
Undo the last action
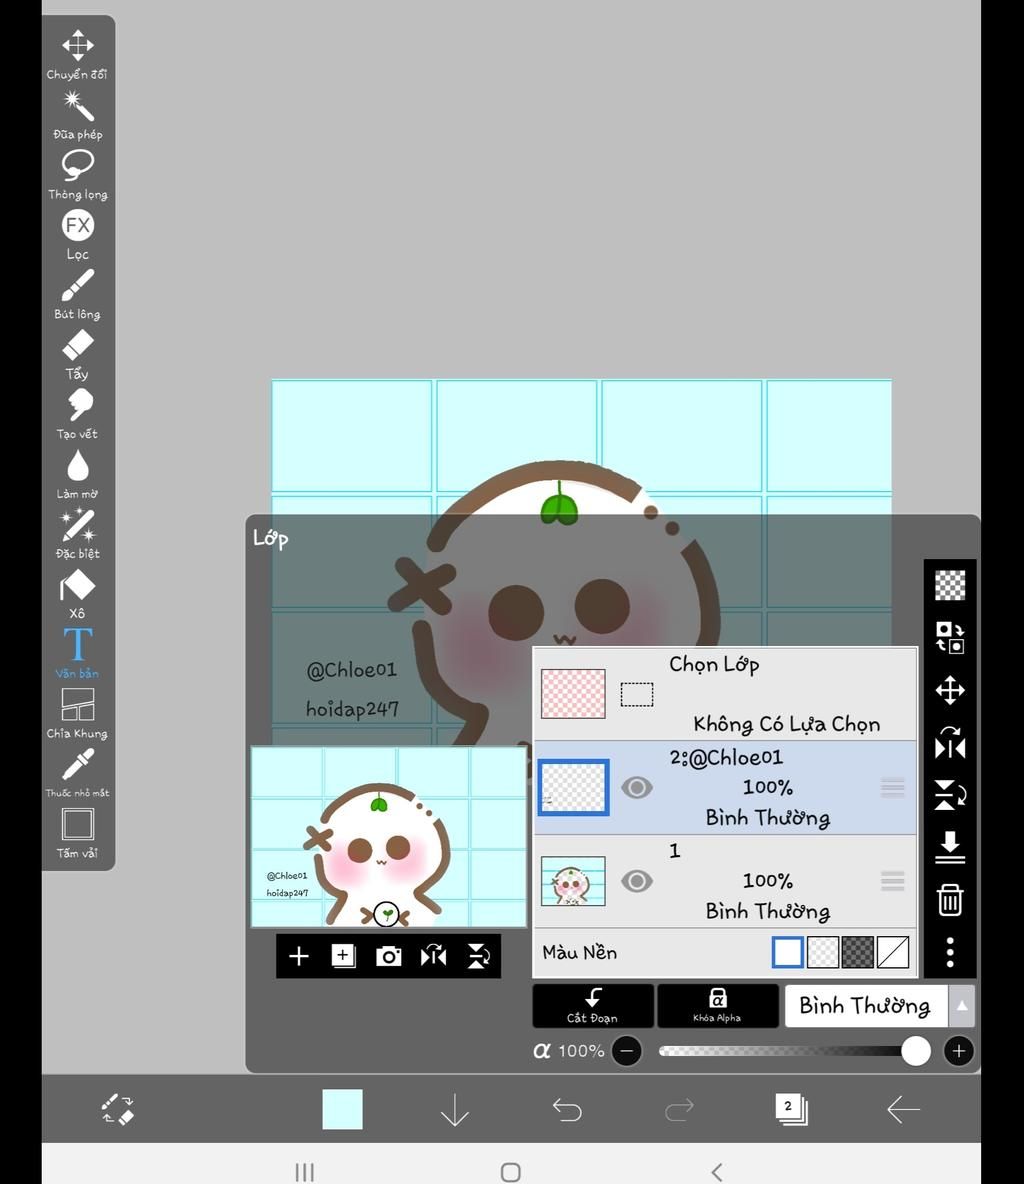click(x=566, y=1109)
